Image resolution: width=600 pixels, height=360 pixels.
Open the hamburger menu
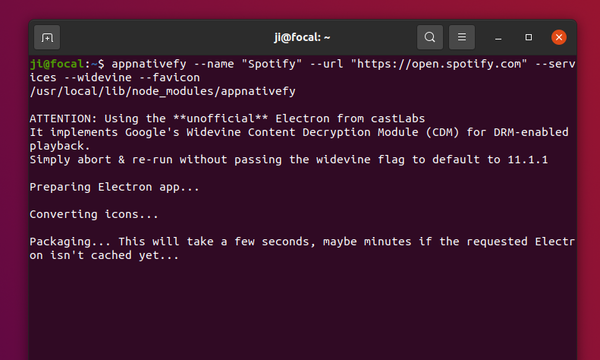(x=462, y=37)
